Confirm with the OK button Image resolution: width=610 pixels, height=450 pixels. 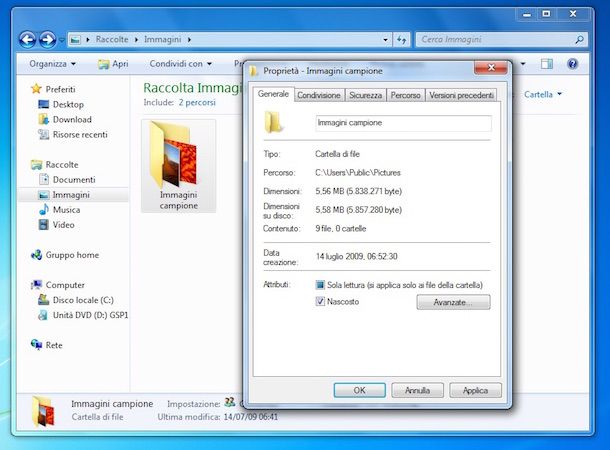359,390
